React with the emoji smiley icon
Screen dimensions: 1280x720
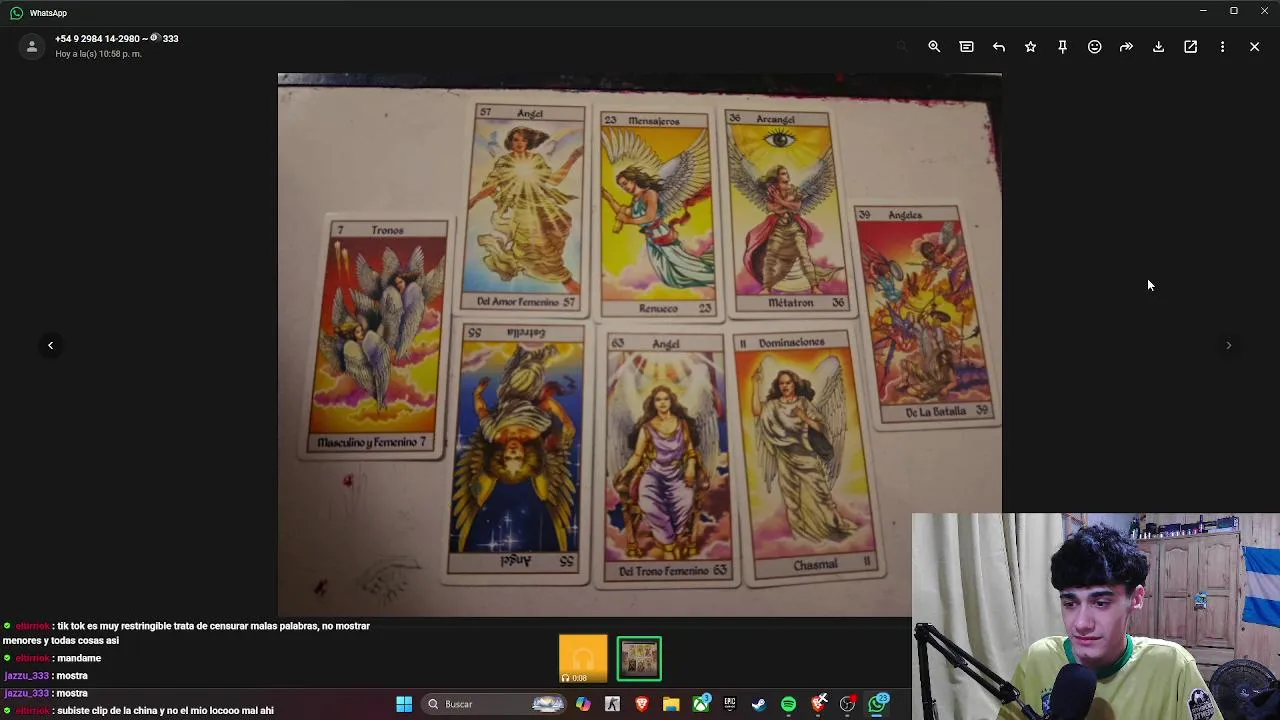point(1094,47)
